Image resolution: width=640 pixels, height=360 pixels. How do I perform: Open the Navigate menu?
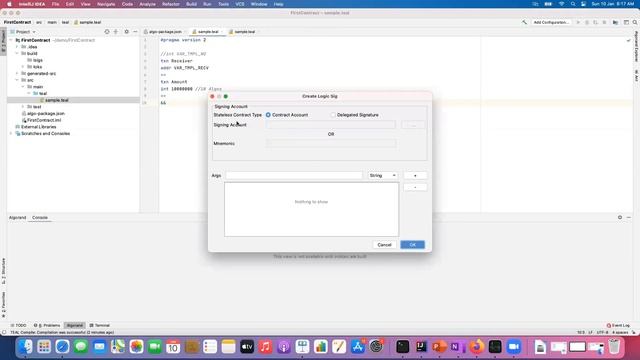click(x=106, y=4)
